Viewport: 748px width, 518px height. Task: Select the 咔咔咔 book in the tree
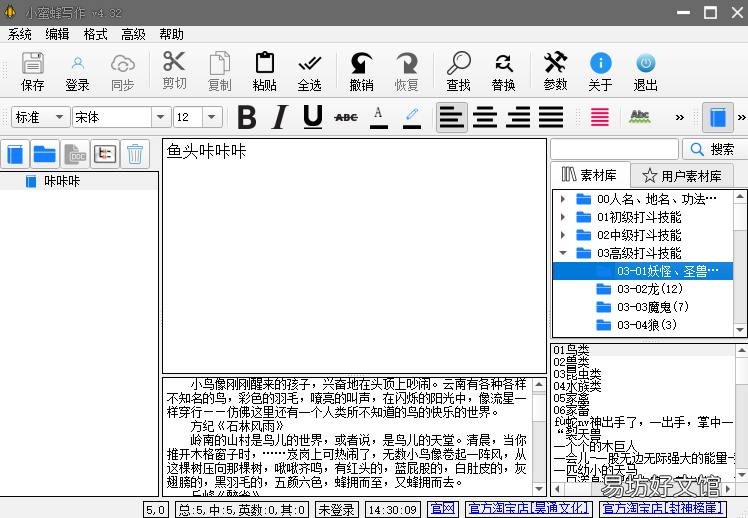pyautogui.click(x=62, y=181)
